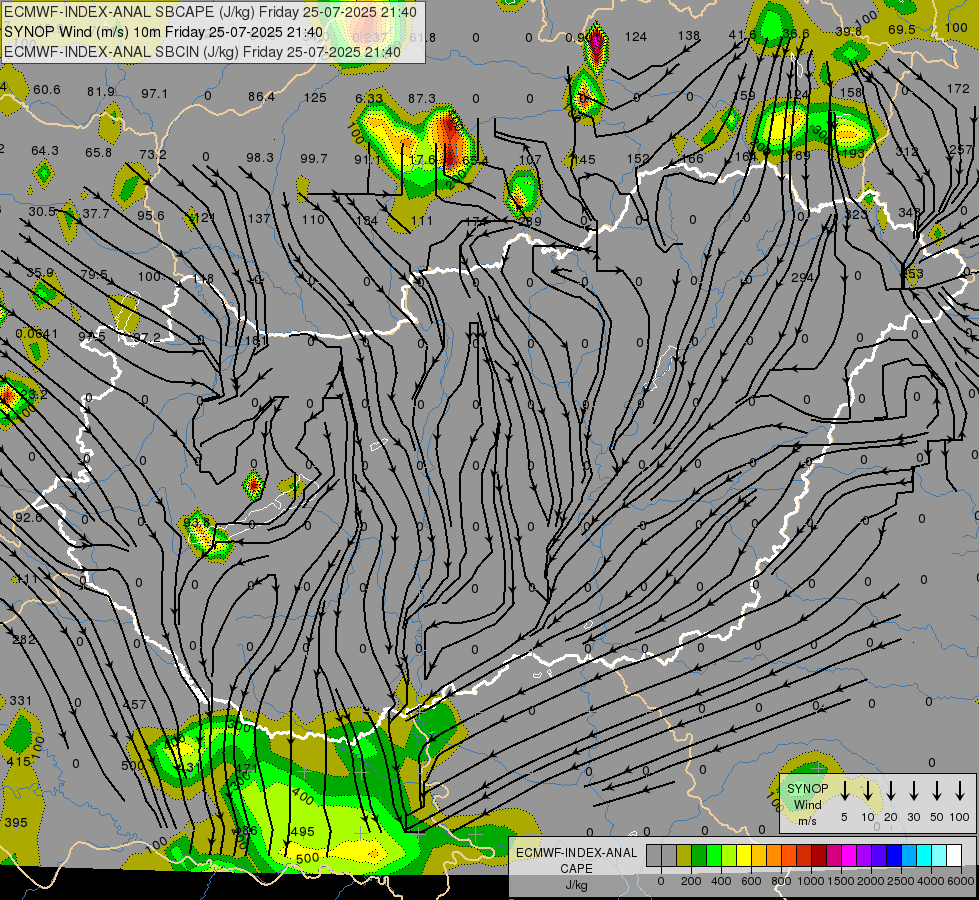Click the 6000 tick label on color bar
This screenshot has height=900, width=979.
pyautogui.click(x=960, y=881)
